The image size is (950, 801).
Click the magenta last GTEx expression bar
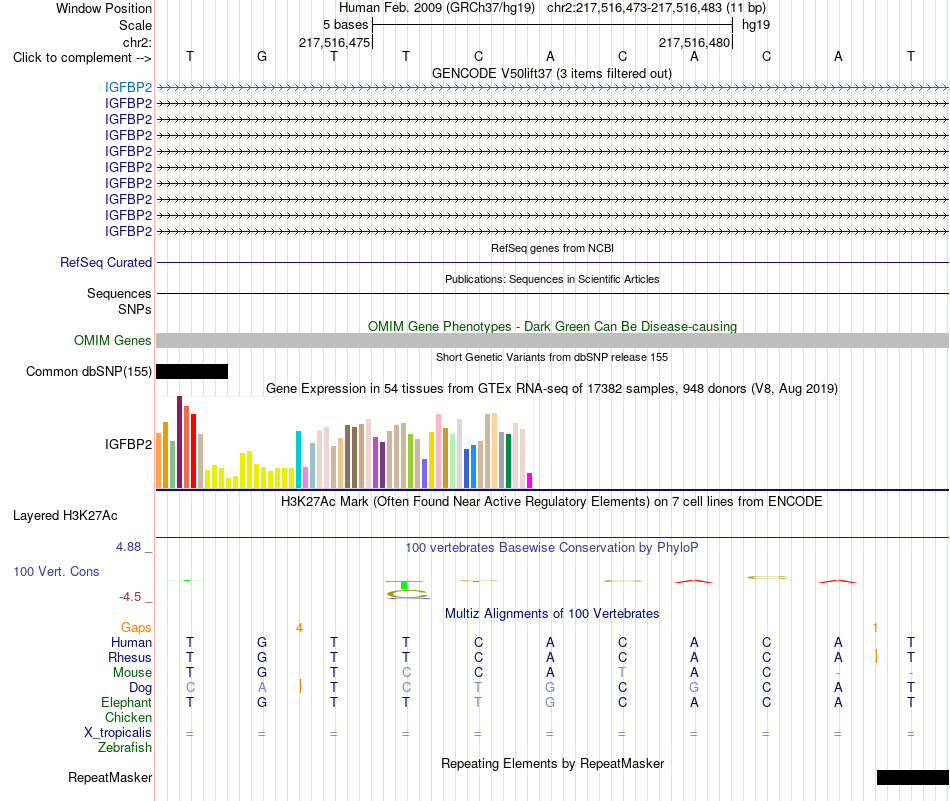[x=530, y=480]
